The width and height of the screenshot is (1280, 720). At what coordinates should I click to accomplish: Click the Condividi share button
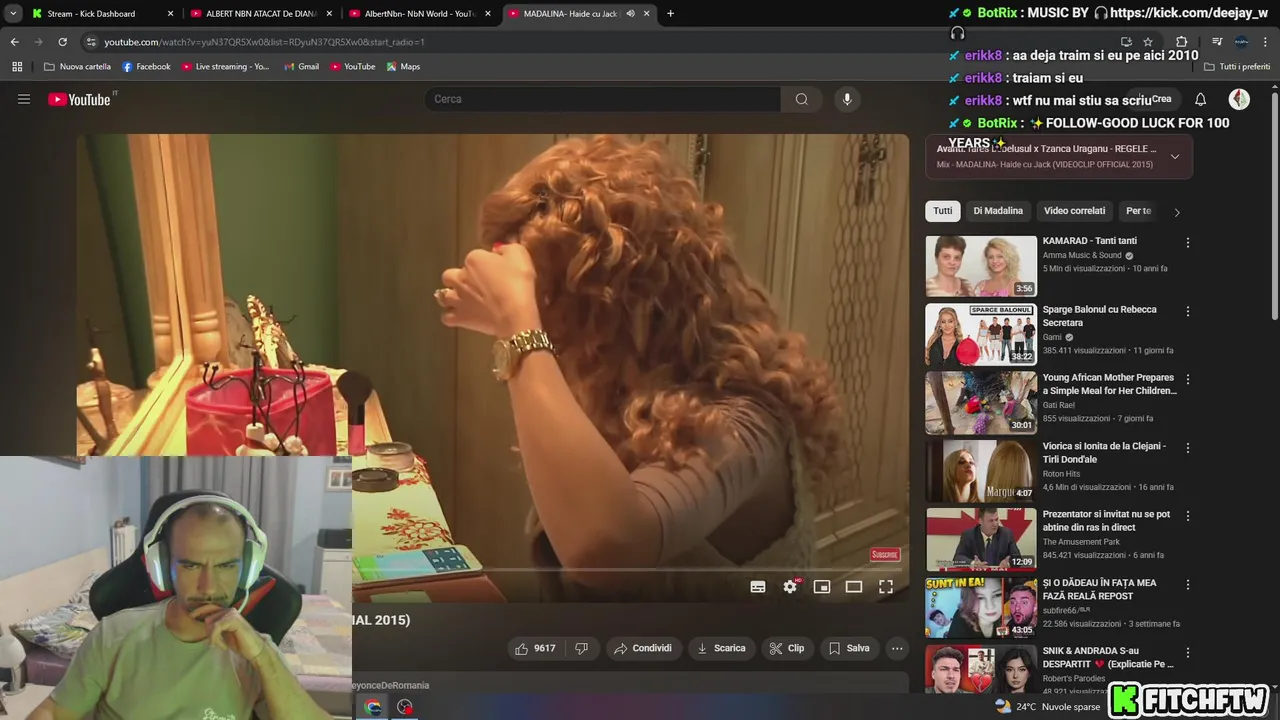click(643, 648)
